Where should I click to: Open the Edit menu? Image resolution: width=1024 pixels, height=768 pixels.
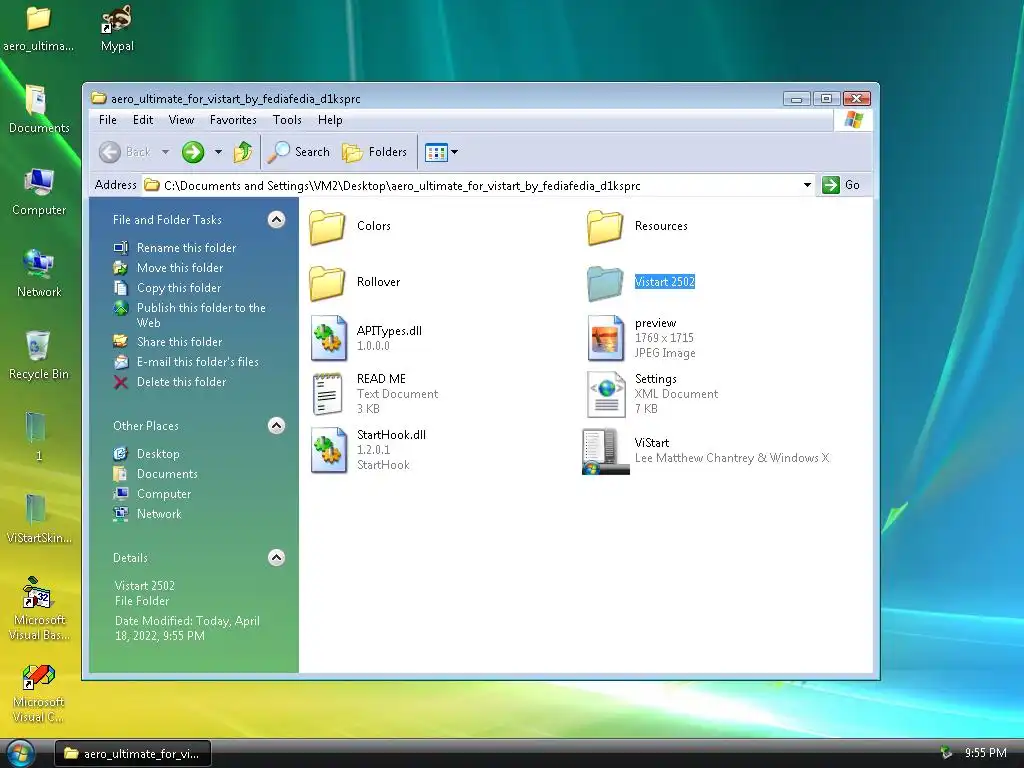143,120
